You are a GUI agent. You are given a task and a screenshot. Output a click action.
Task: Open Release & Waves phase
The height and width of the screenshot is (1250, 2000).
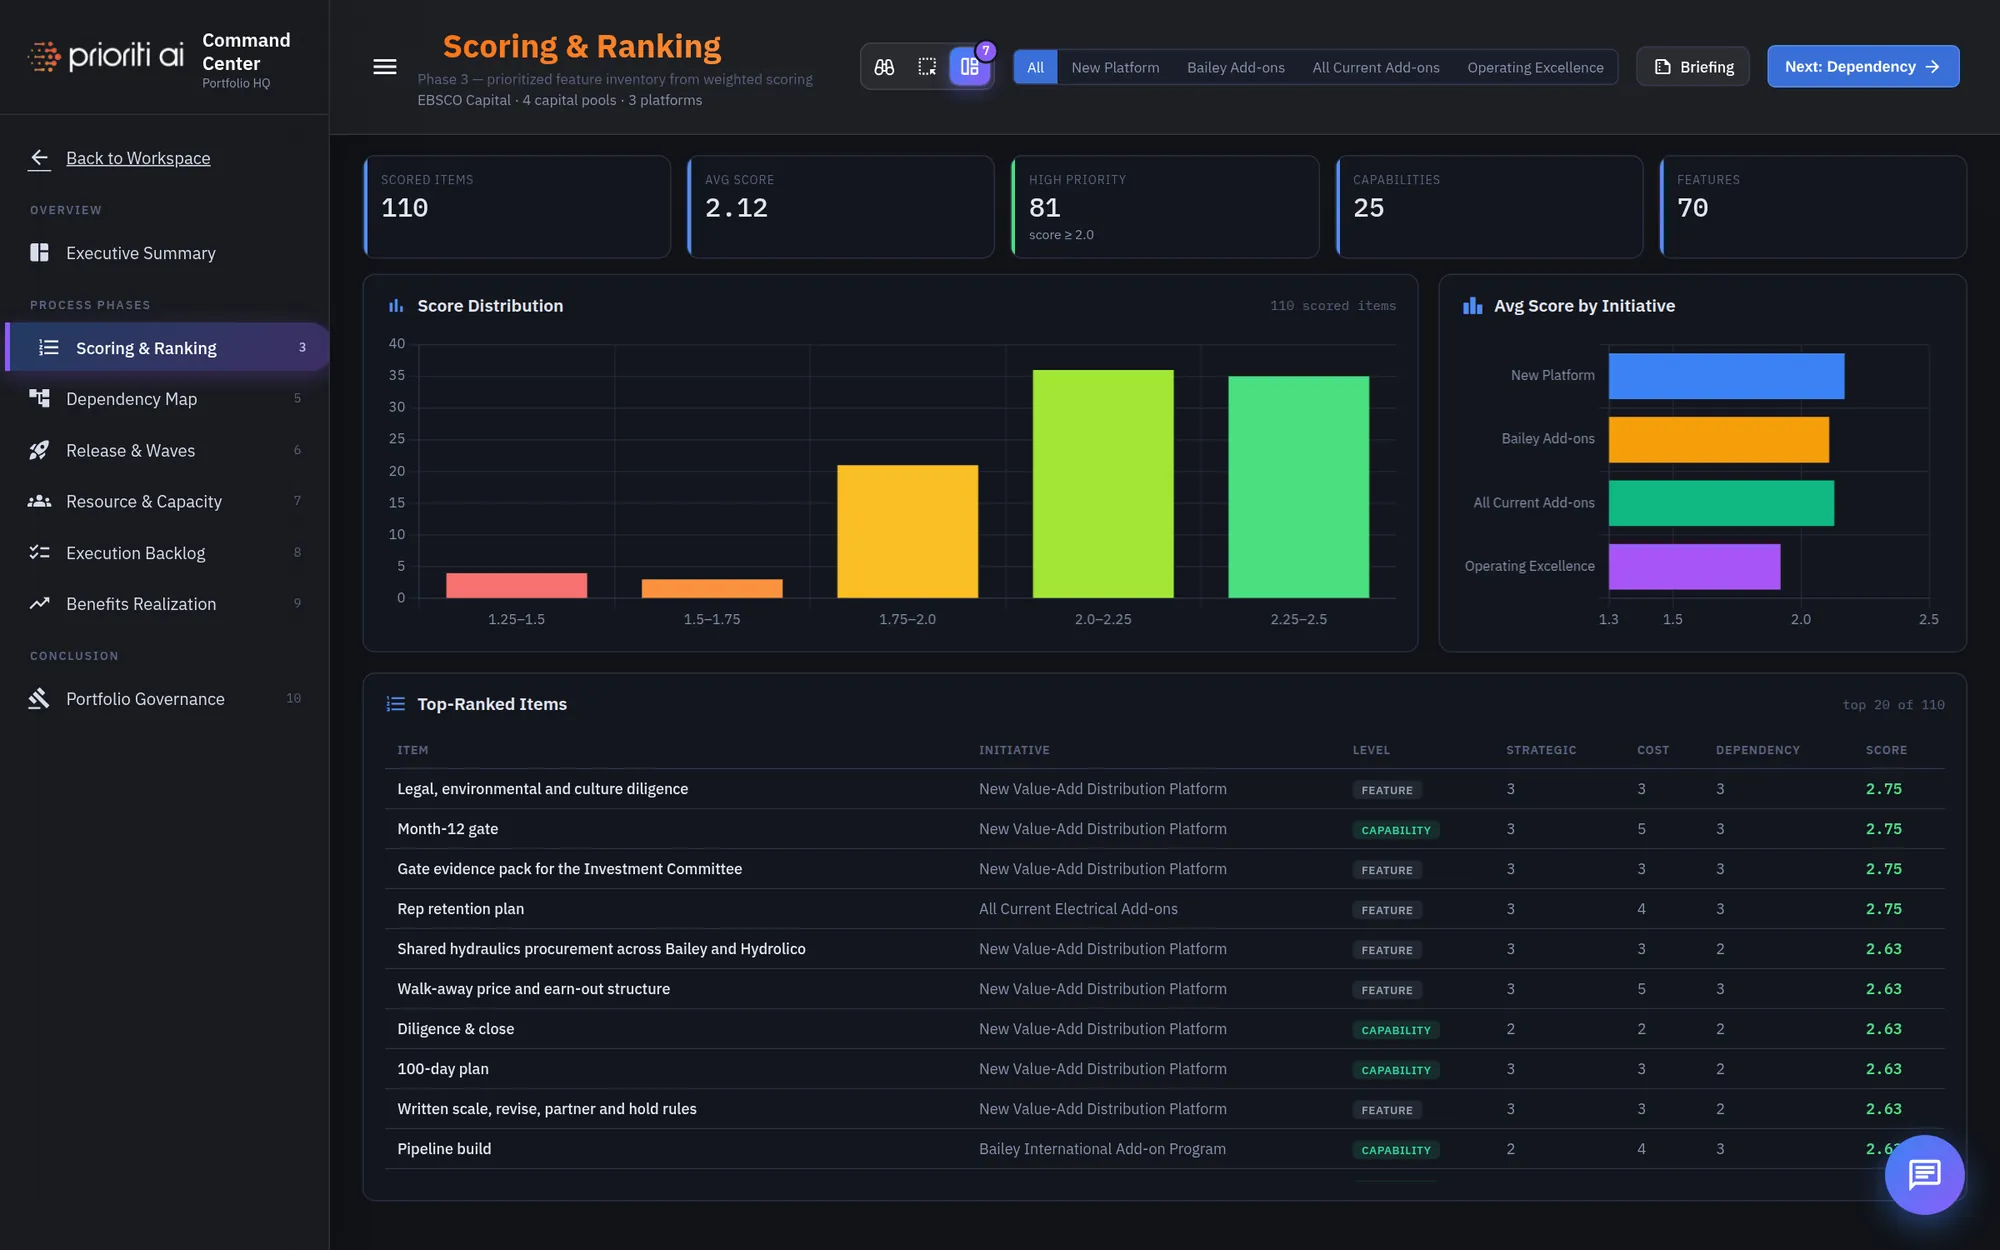click(165, 450)
